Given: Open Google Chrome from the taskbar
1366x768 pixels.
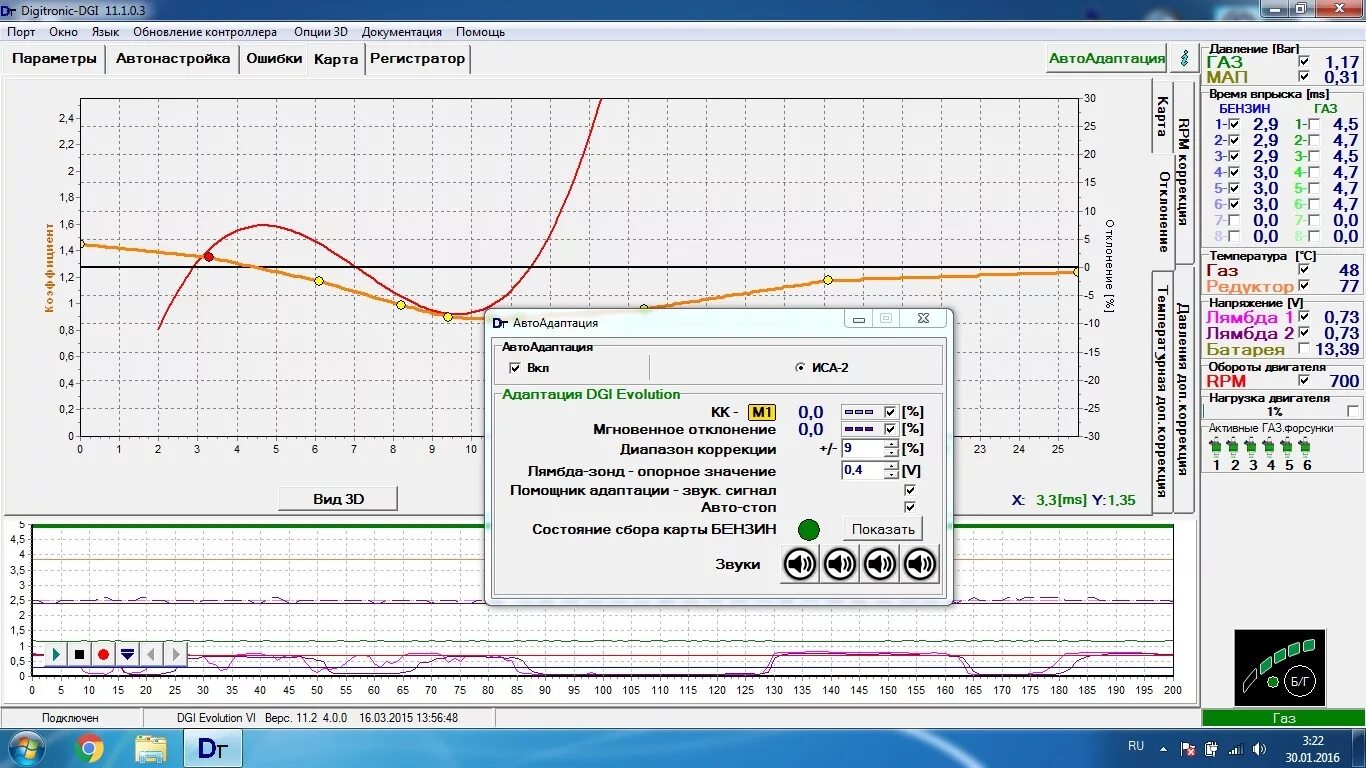Looking at the screenshot, I should tap(88, 748).
